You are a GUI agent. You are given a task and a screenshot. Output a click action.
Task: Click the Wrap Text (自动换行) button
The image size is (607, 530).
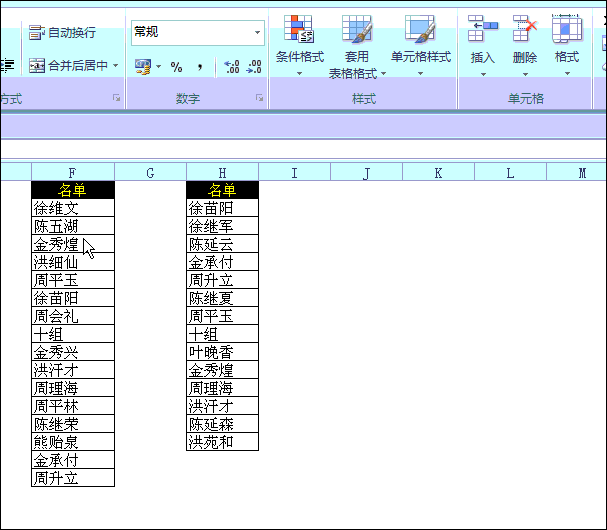[62, 33]
